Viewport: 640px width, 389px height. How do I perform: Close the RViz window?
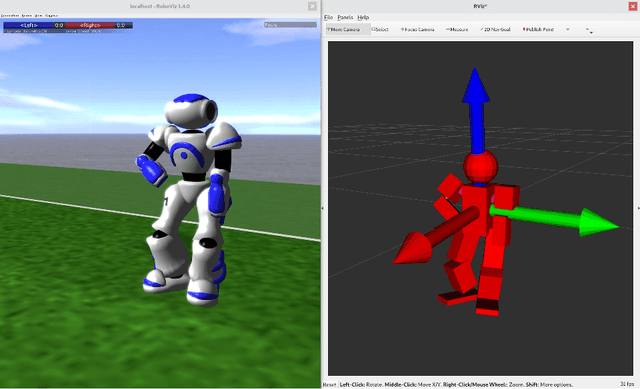click(633, 6)
